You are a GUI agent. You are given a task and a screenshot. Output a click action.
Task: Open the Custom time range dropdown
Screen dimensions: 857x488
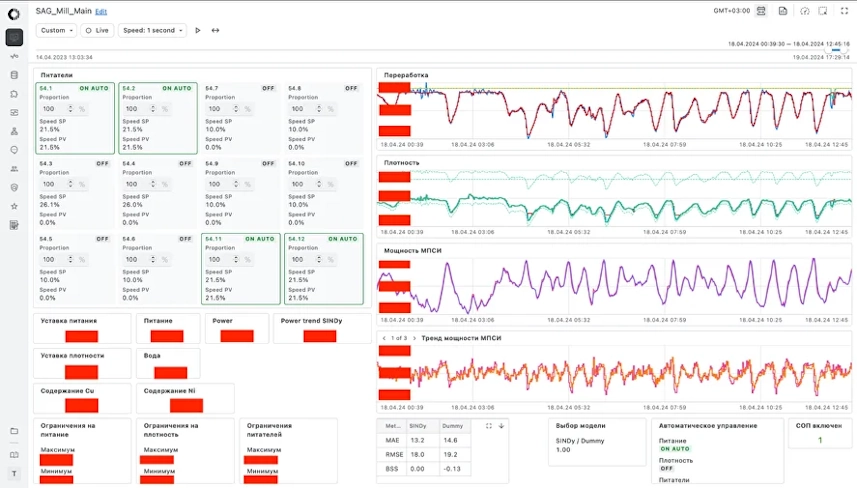click(x=56, y=31)
